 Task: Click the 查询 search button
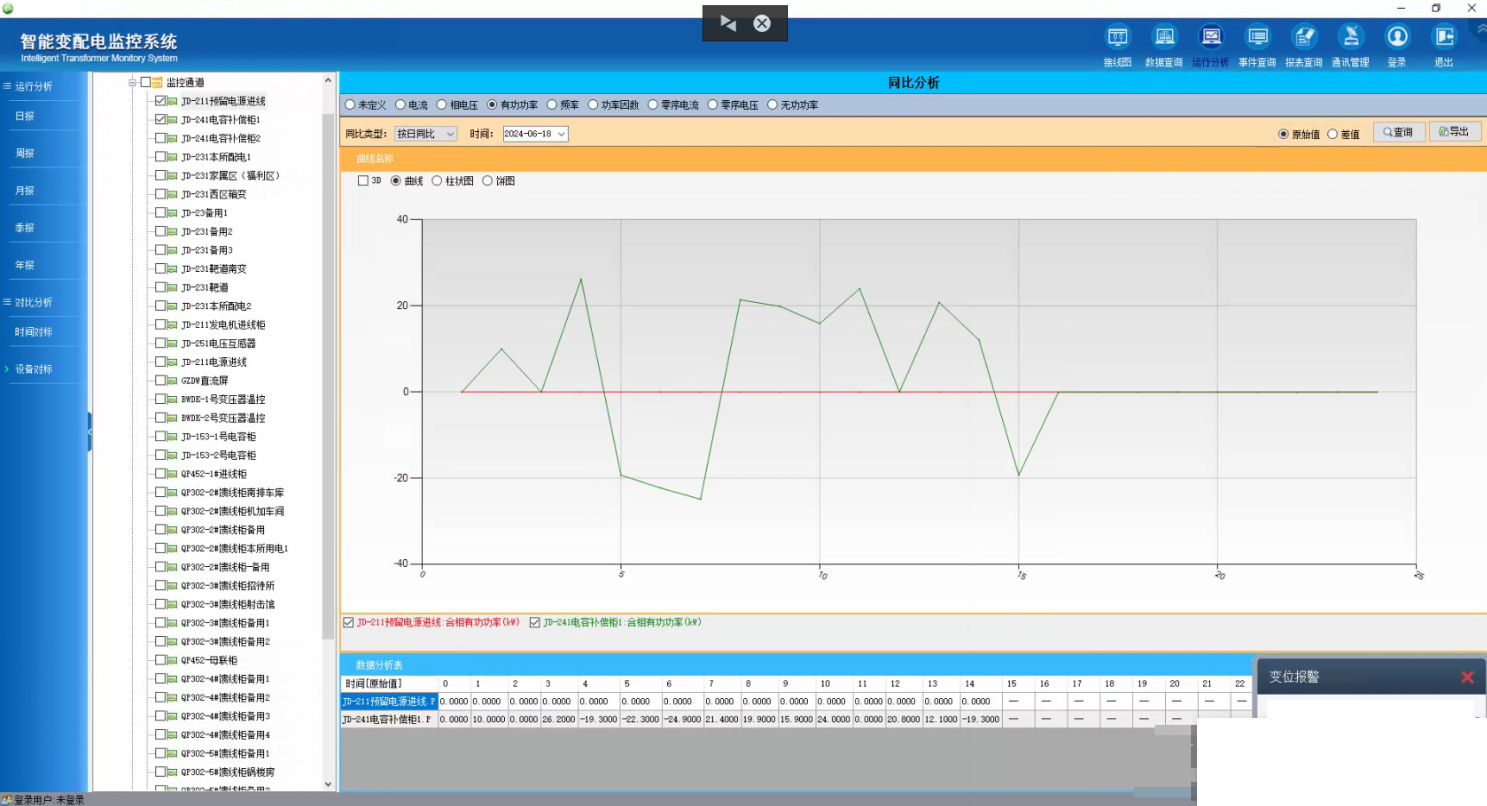pyautogui.click(x=1397, y=132)
